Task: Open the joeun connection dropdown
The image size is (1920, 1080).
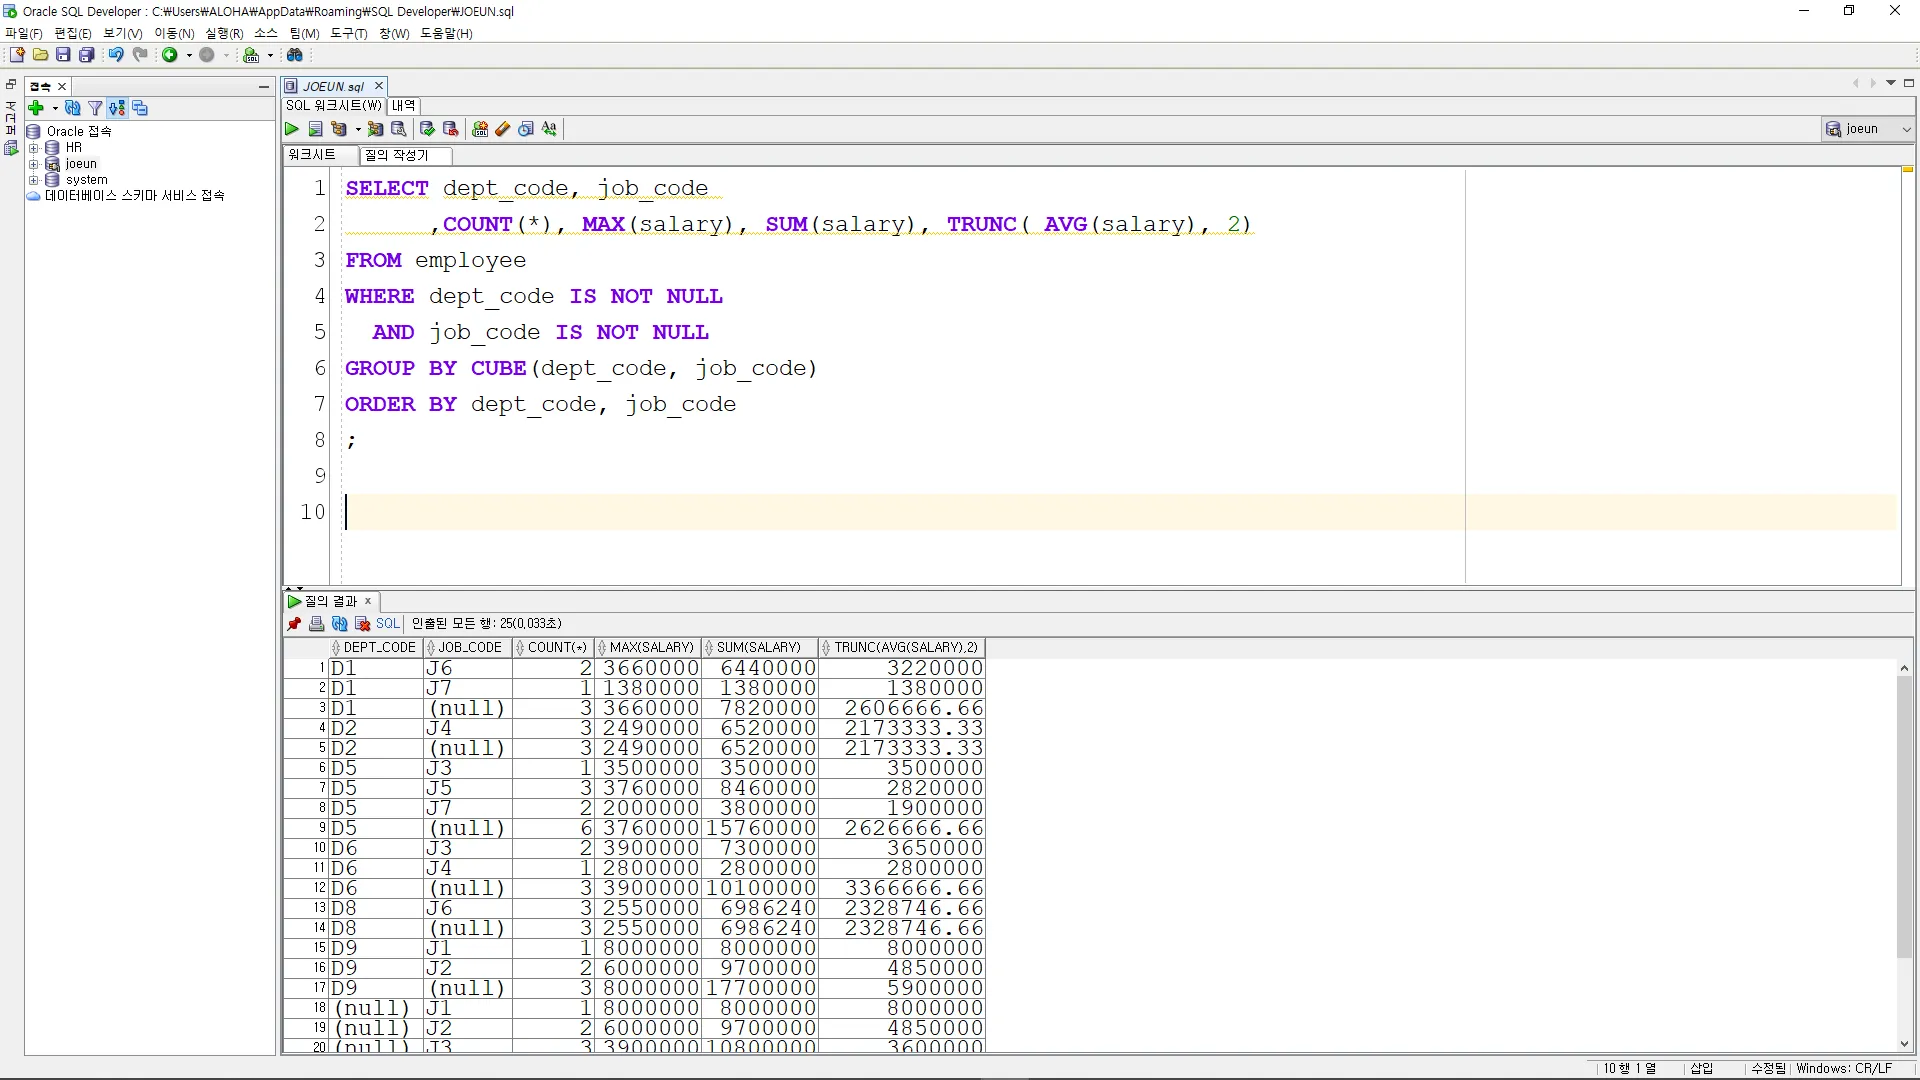Action: click(x=1906, y=129)
